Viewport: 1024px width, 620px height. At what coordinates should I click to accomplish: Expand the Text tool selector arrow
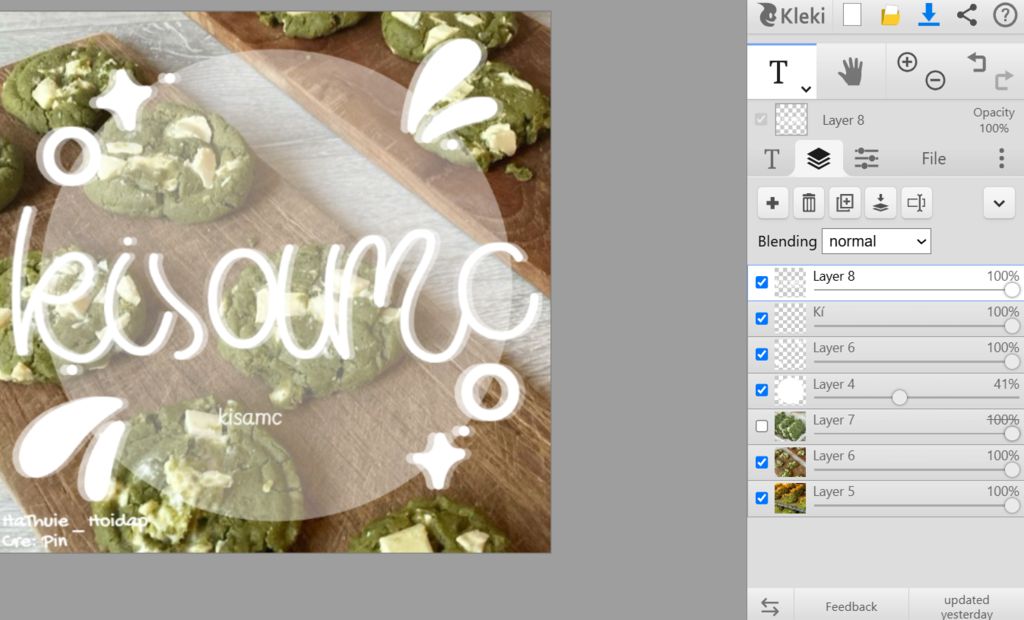click(805, 89)
